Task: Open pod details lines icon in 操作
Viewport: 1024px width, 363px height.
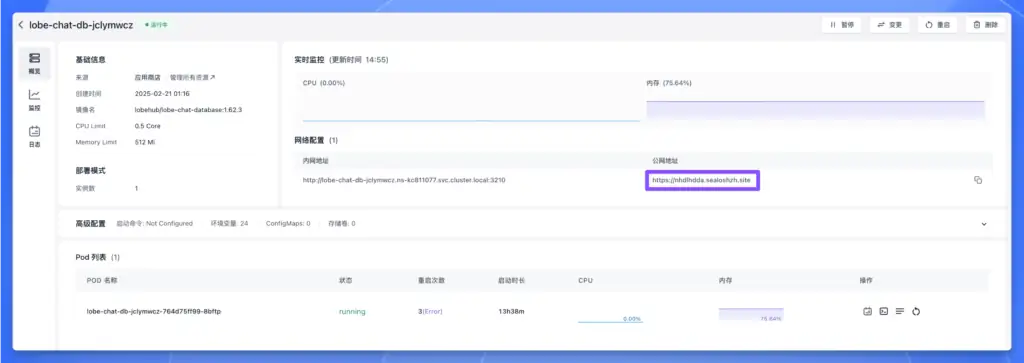Action: [x=900, y=311]
